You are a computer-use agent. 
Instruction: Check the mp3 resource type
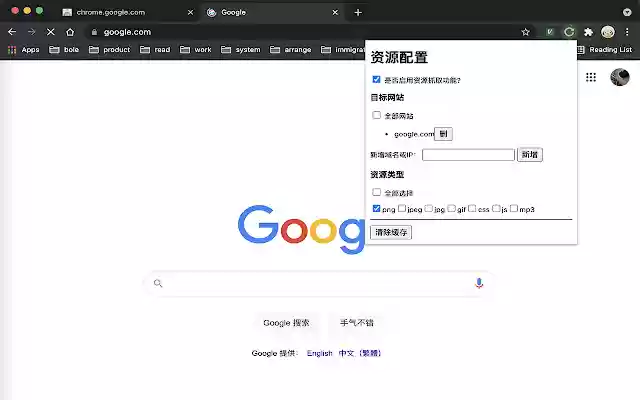point(514,209)
